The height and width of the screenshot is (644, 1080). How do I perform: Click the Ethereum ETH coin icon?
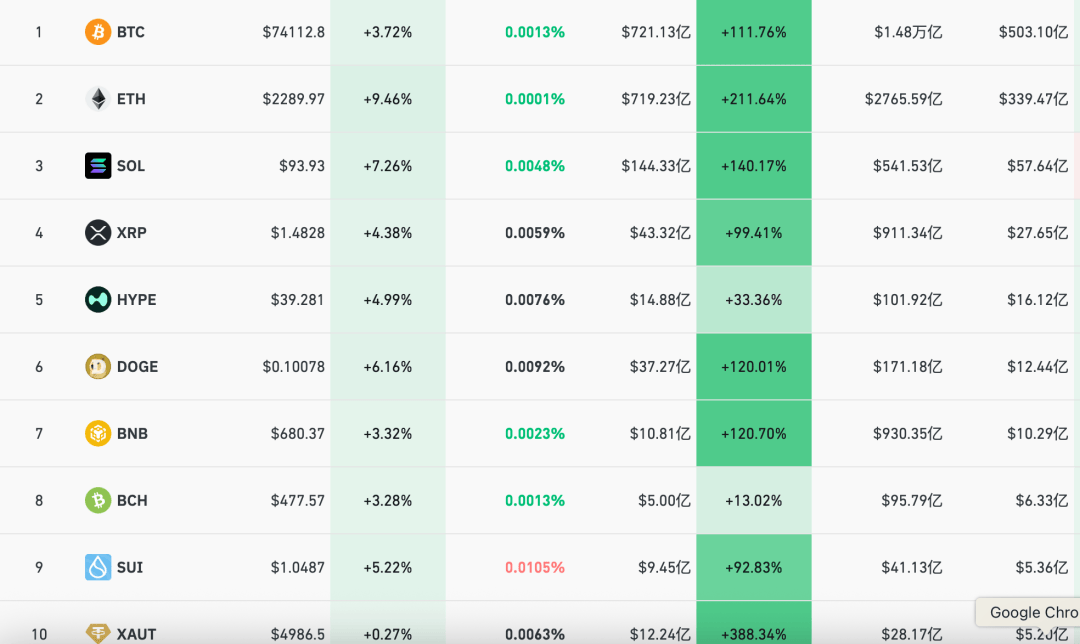point(98,99)
